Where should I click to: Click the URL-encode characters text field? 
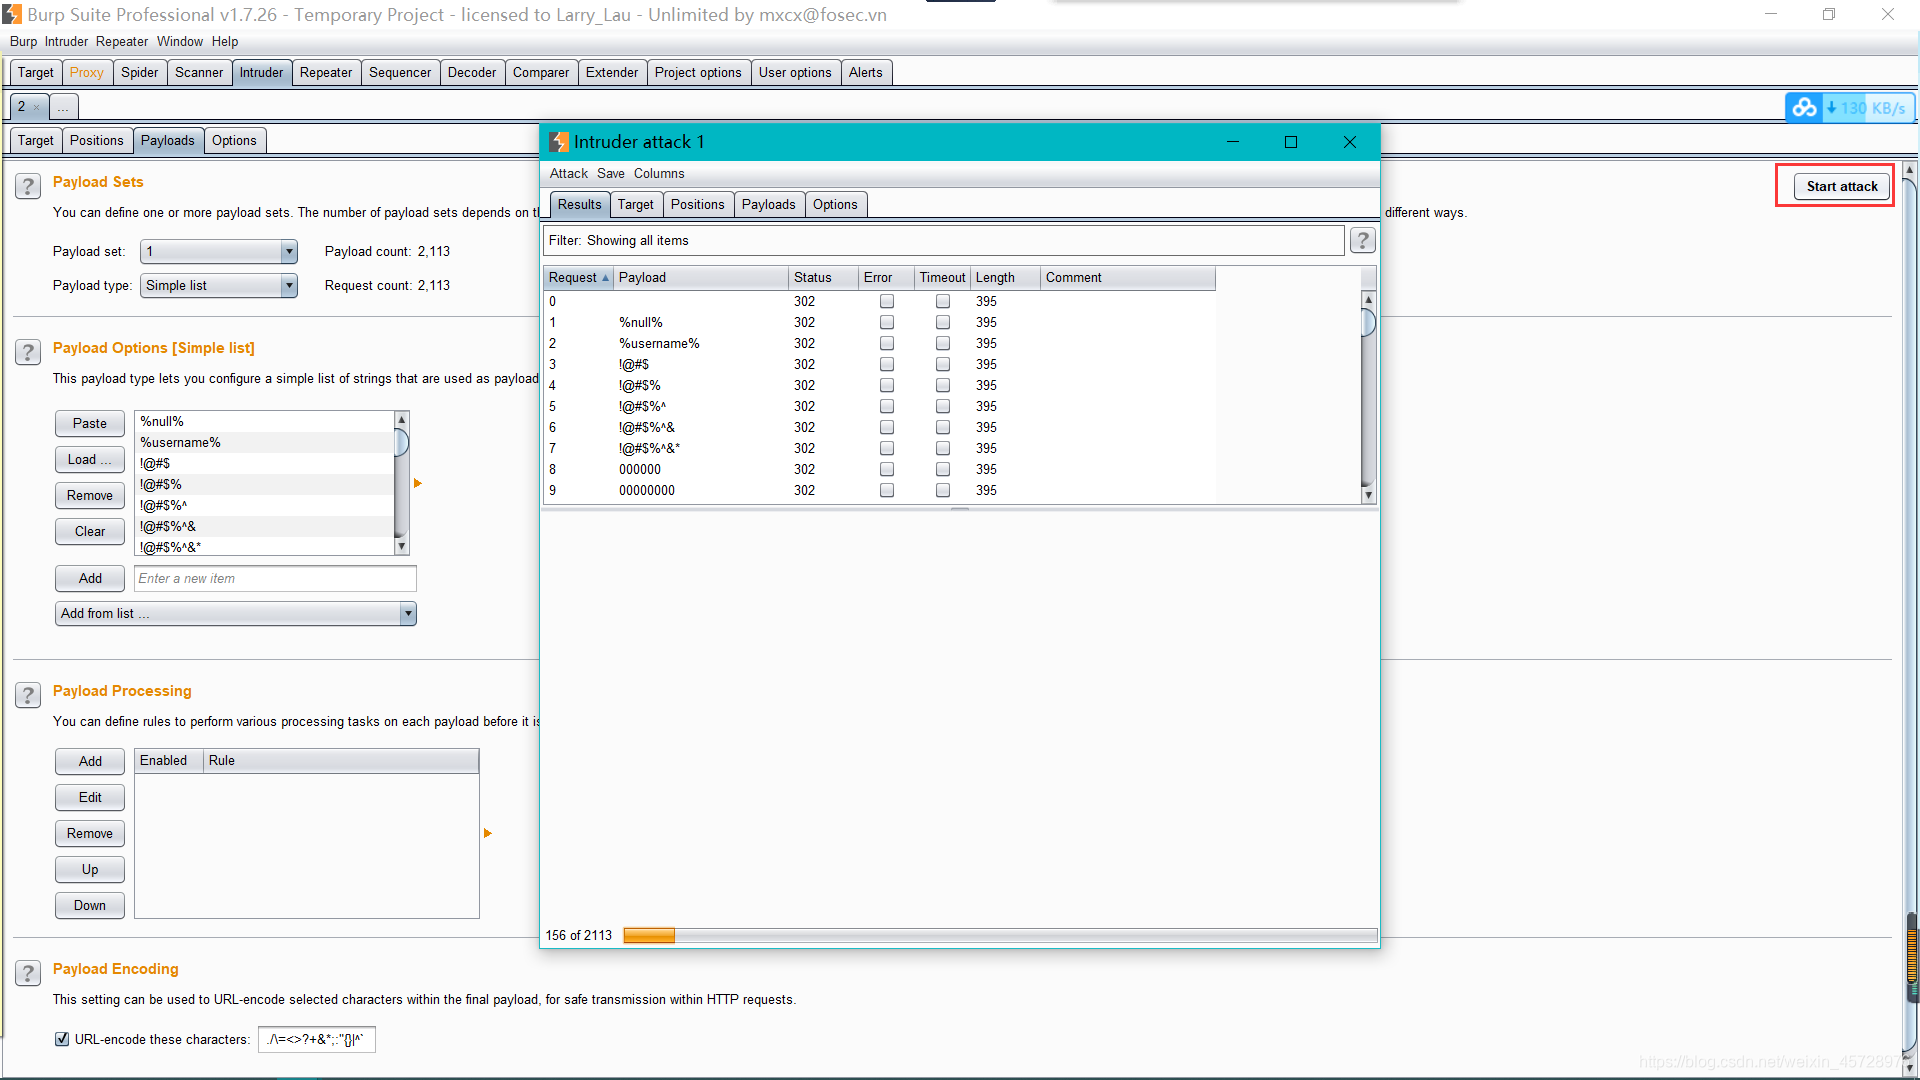tap(316, 1039)
